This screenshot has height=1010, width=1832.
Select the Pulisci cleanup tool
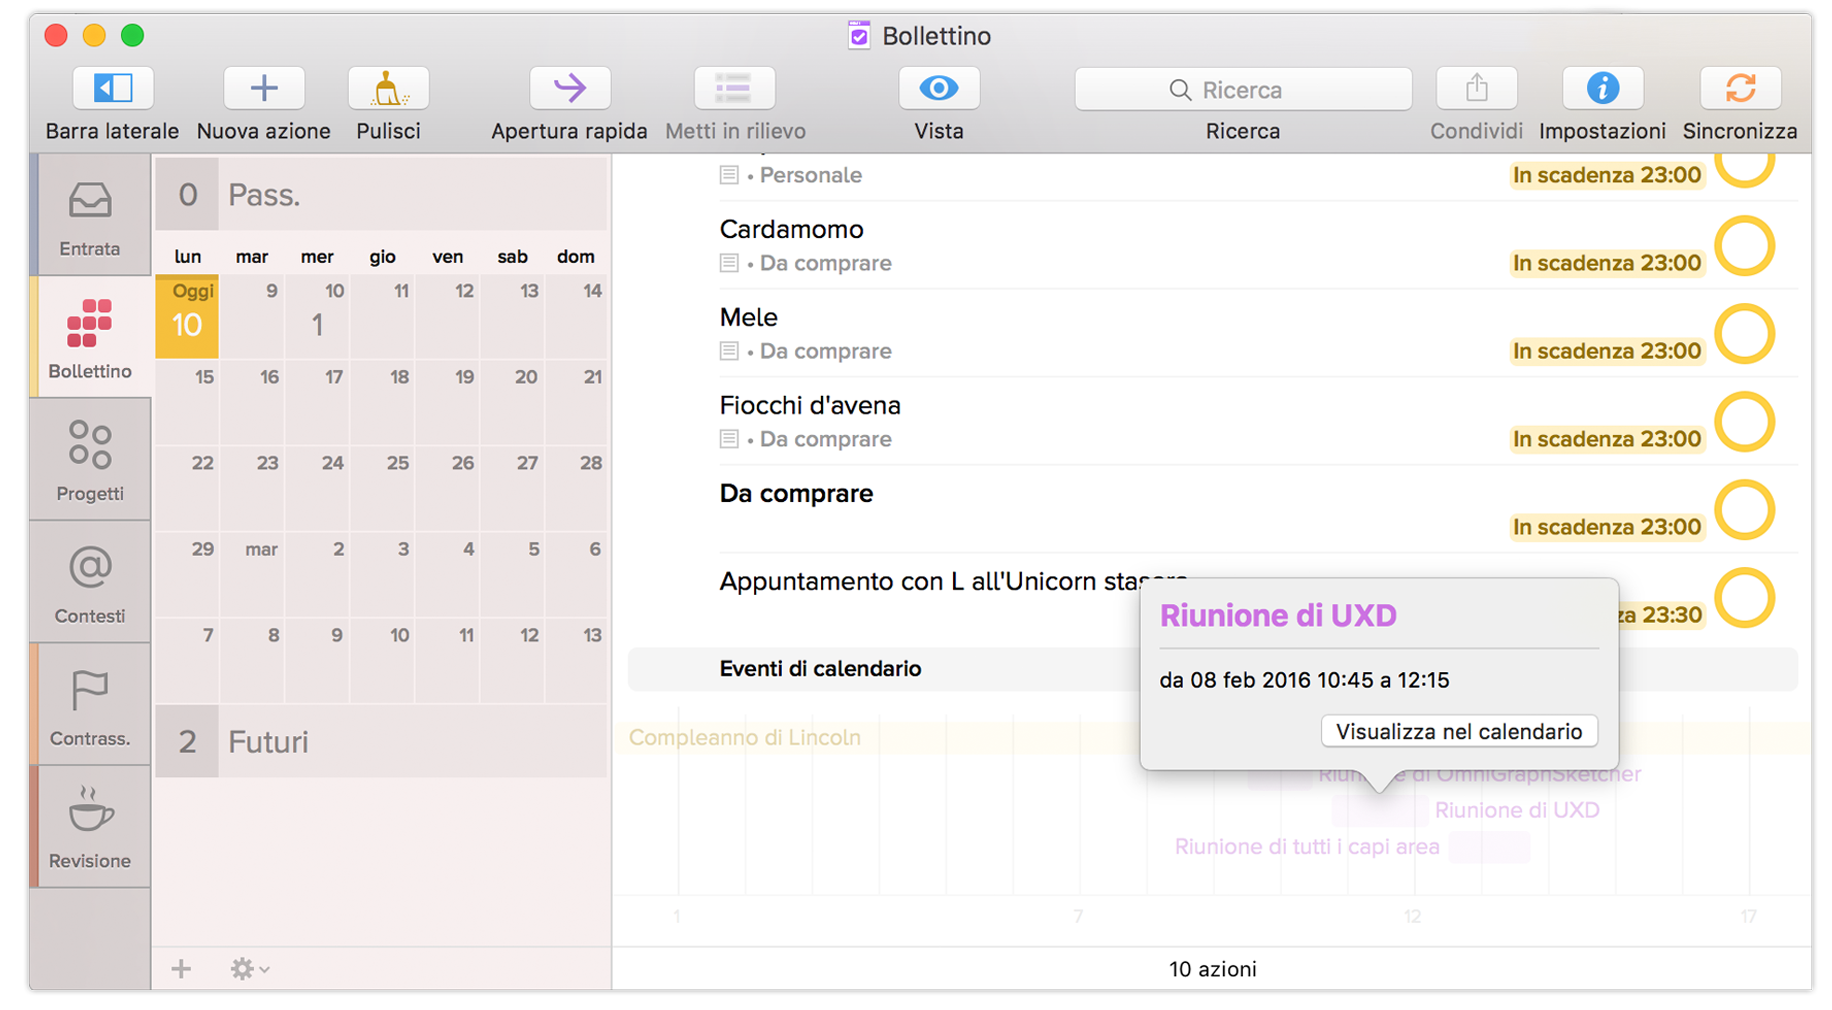click(388, 88)
